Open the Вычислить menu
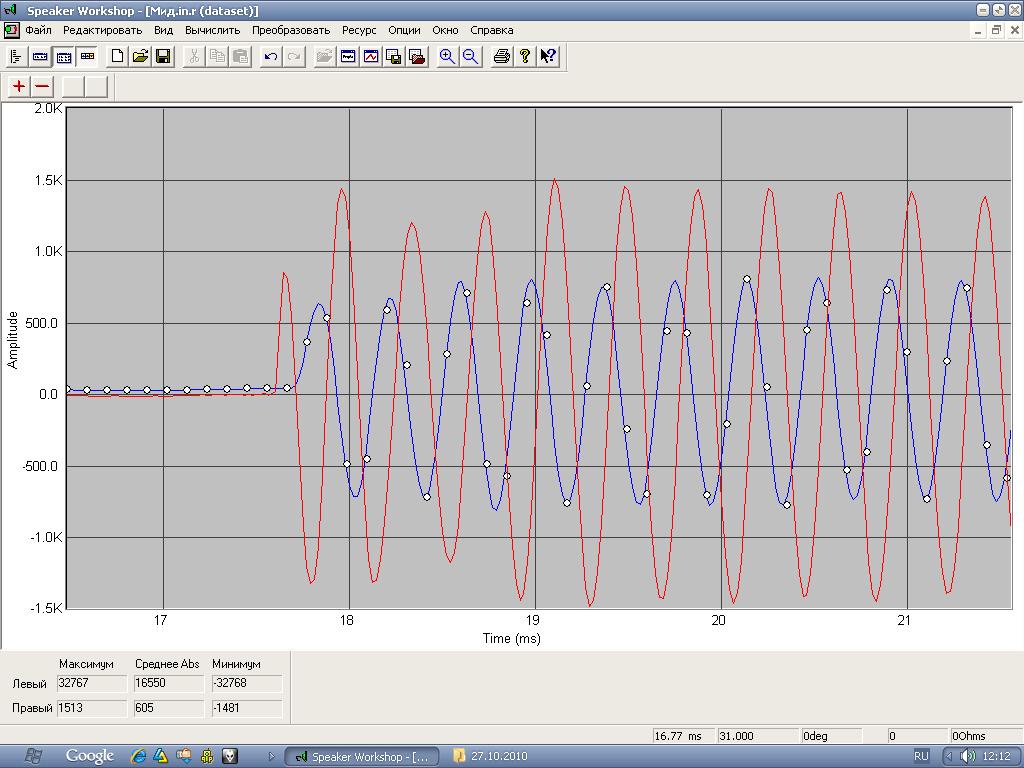Viewport: 1024px width, 768px height. (212, 30)
